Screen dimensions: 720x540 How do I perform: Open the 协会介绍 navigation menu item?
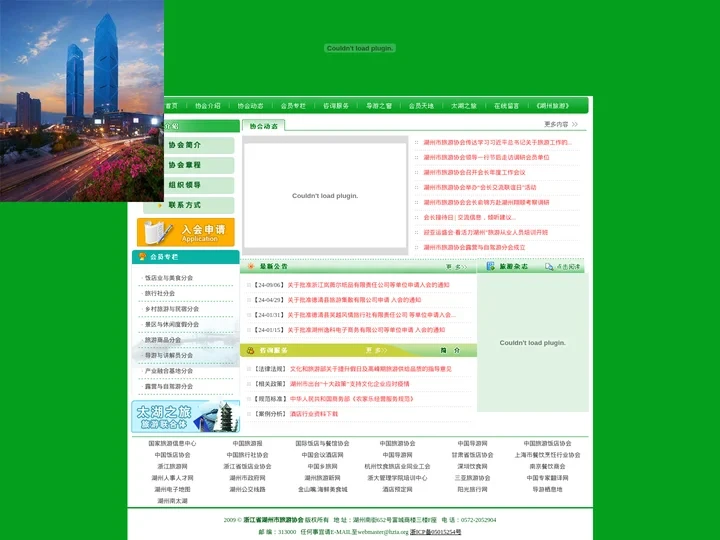tap(208, 106)
